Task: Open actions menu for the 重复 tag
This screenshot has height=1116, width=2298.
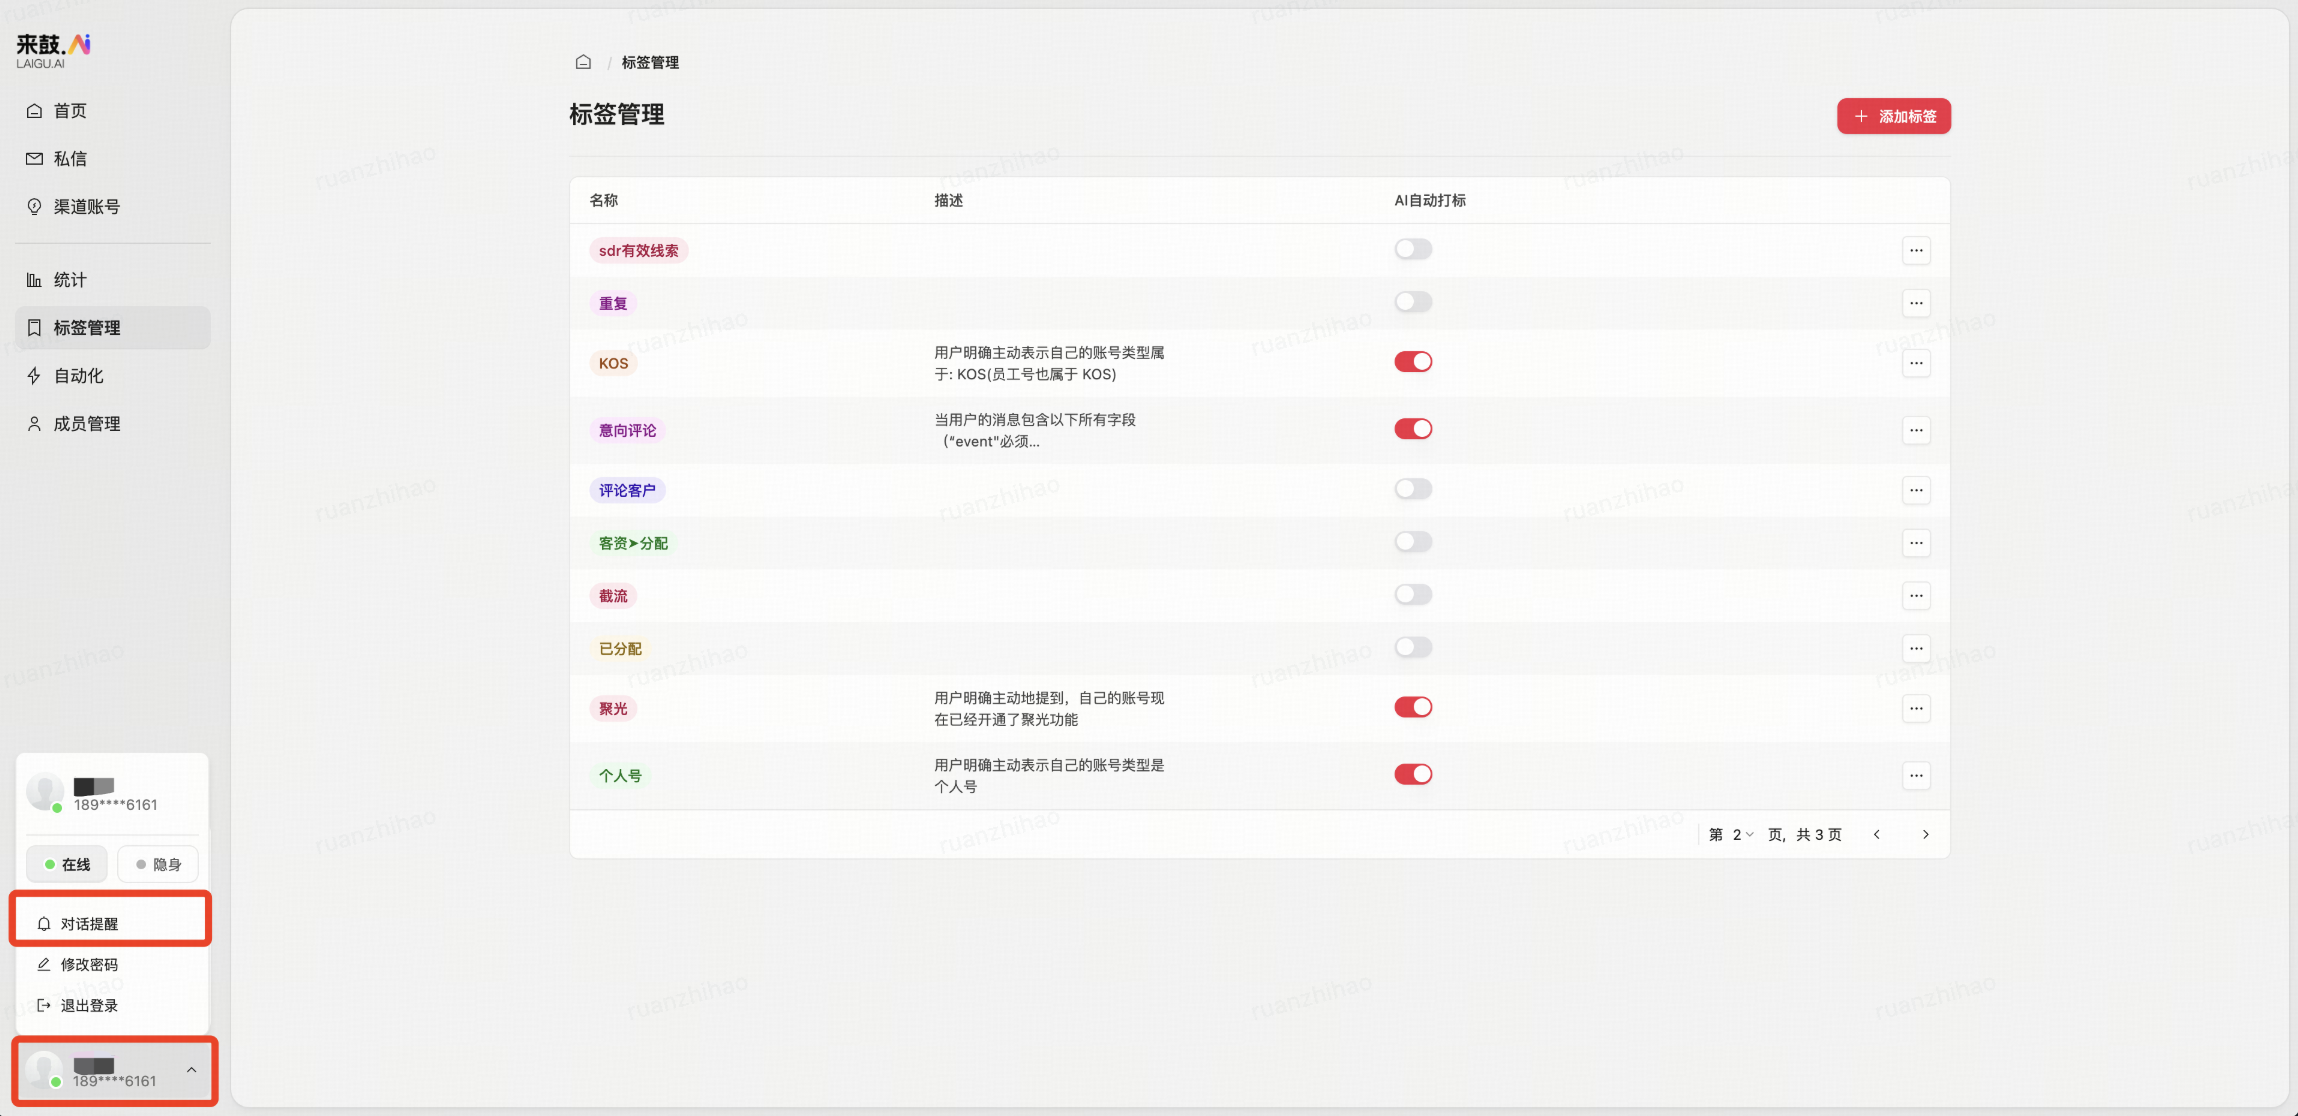Action: (1917, 302)
